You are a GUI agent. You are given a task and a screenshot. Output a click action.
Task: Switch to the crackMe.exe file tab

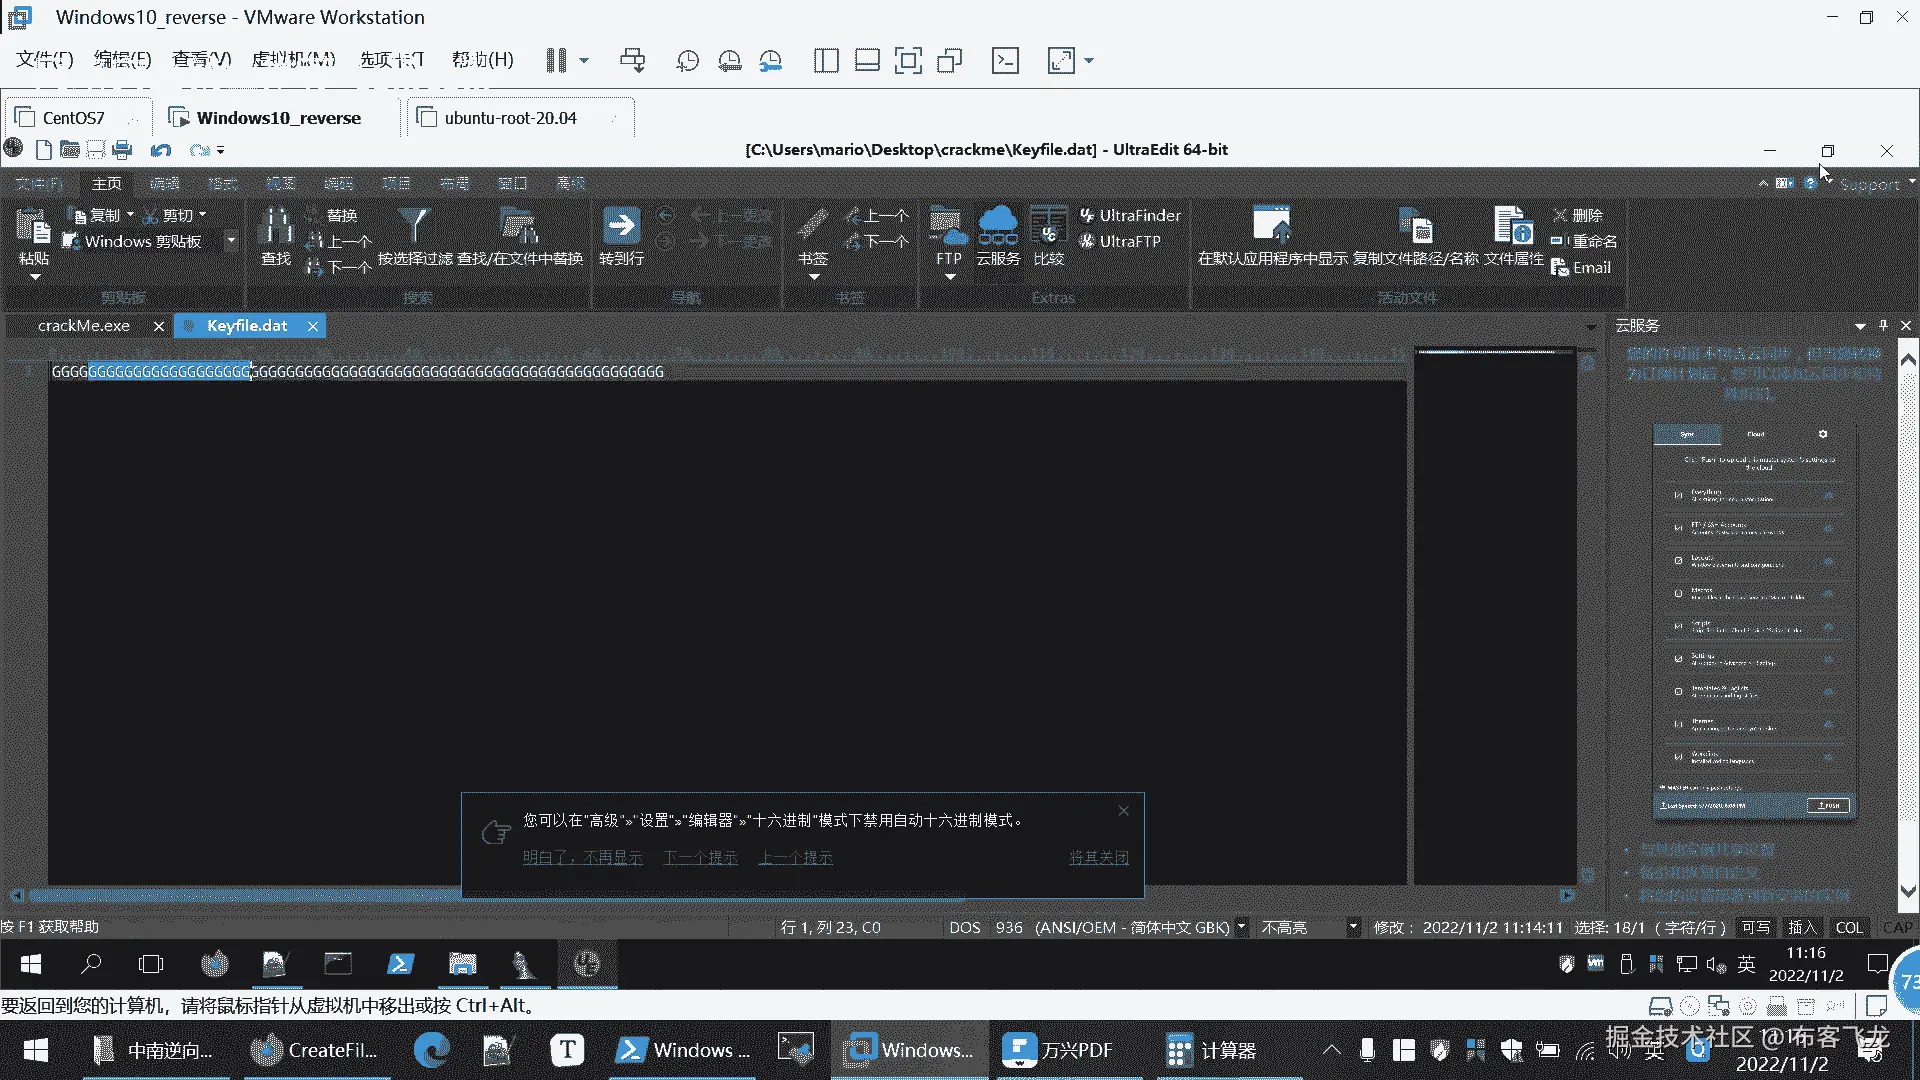(x=84, y=326)
